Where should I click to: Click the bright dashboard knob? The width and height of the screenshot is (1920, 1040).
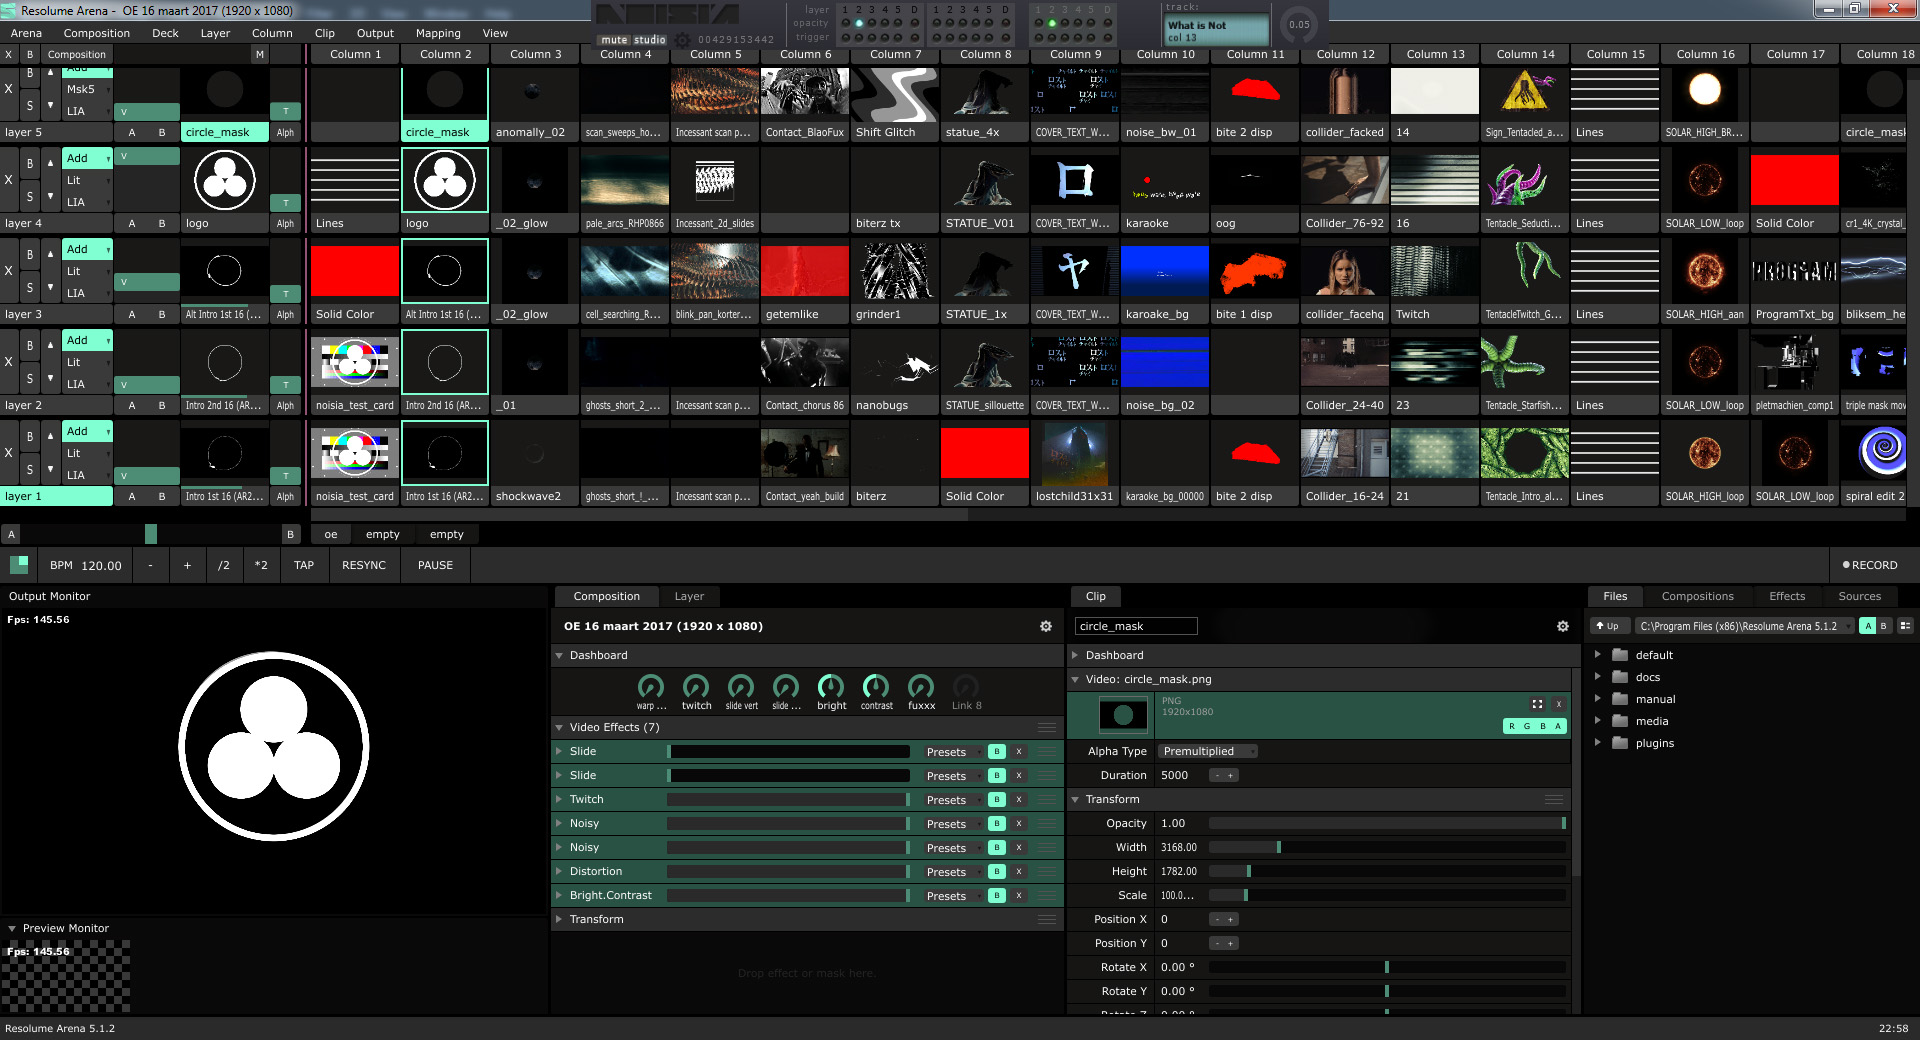831,687
